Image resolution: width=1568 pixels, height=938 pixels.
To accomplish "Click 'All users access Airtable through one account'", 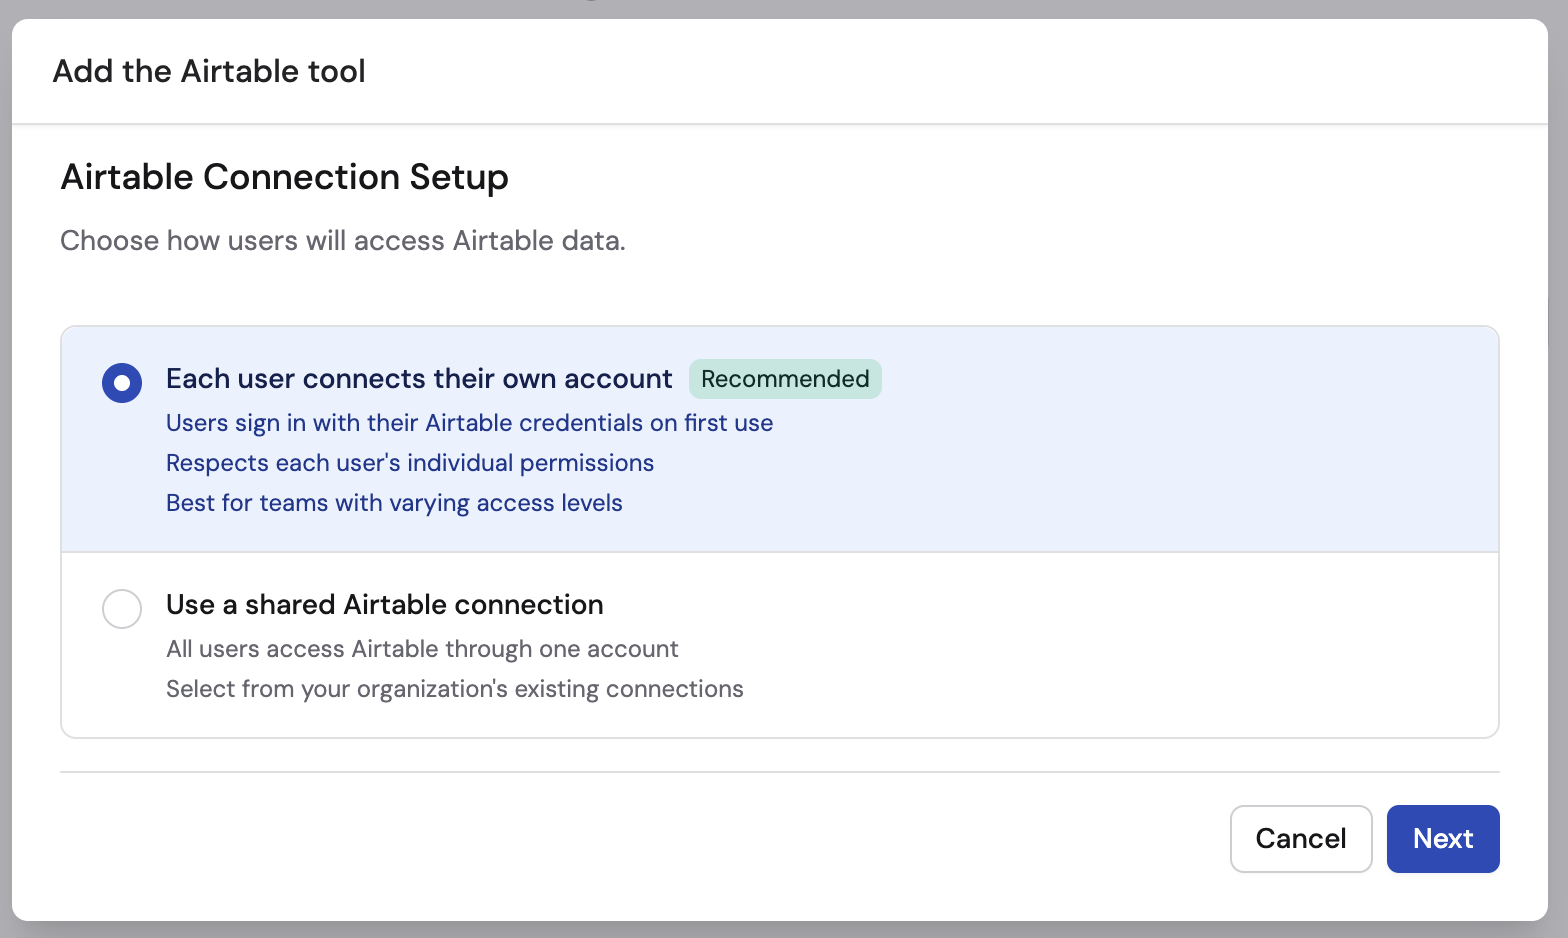I will [422, 649].
